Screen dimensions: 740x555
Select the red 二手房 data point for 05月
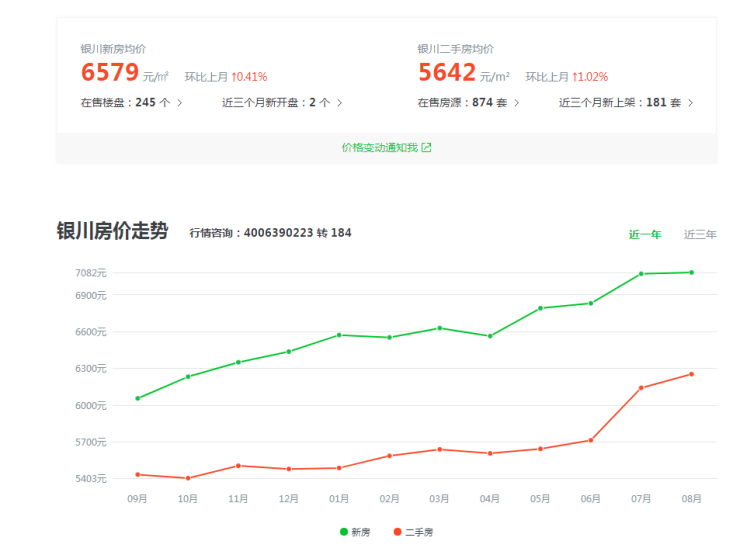point(540,449)
